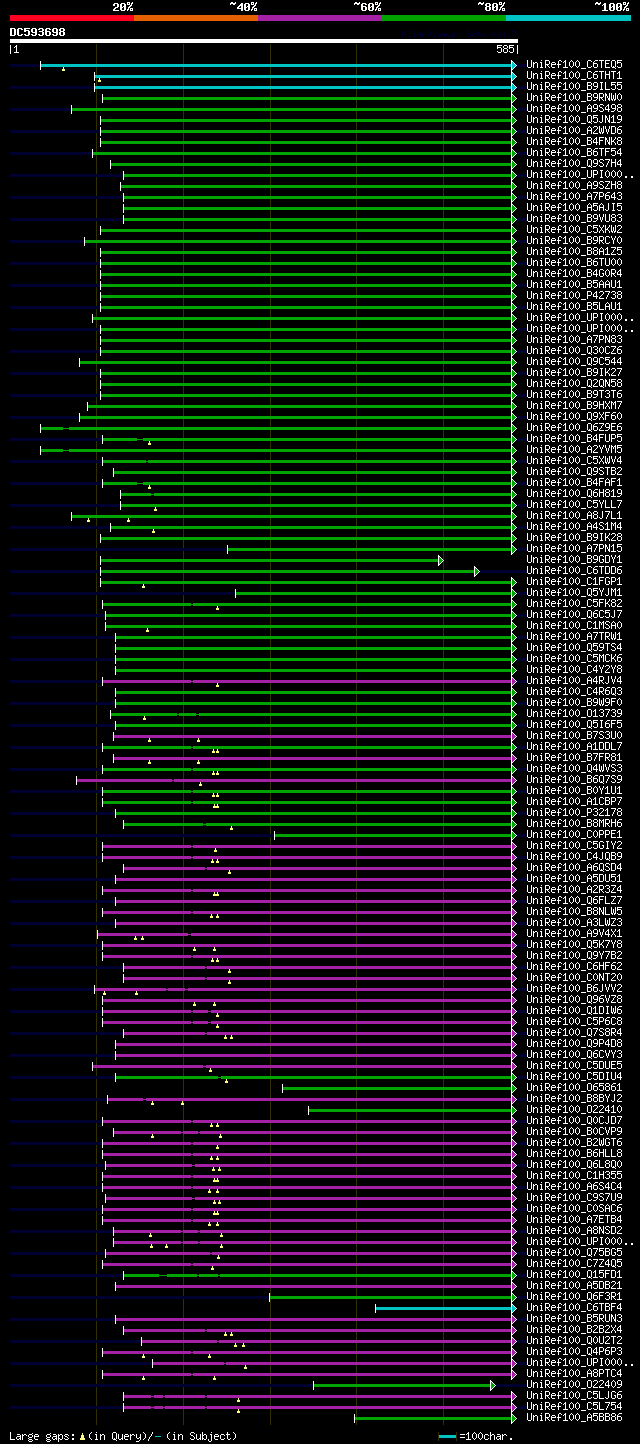Select label UniRef100_C6HF62
This screenshot has width=640, height=1444.
[x=574, y=966]
